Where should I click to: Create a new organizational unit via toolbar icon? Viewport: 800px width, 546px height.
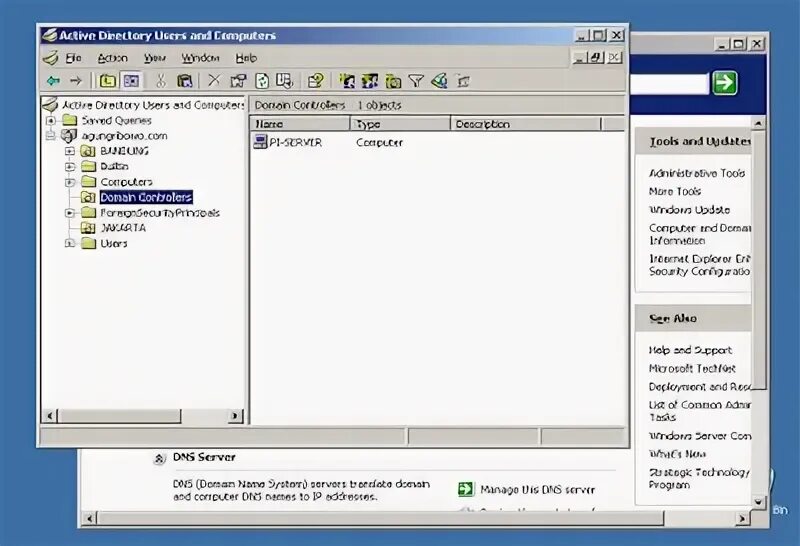[393, 81]
